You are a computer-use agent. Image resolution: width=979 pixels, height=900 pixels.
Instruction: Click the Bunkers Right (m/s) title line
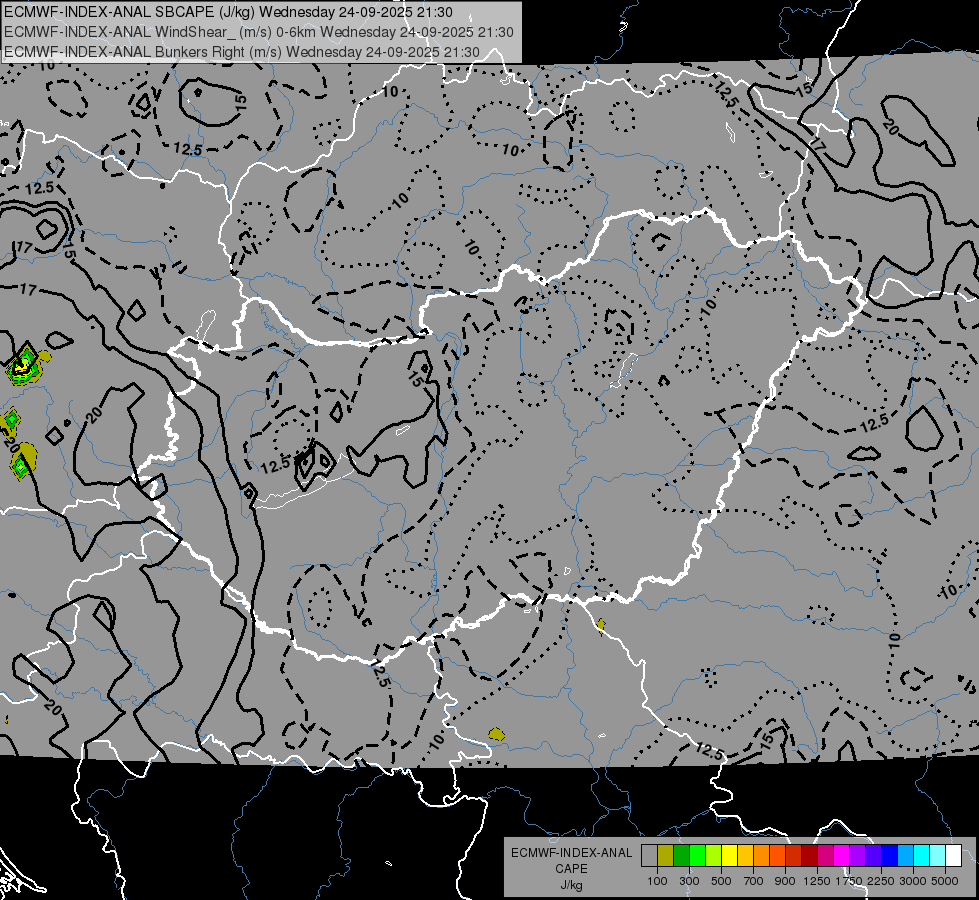[242, 52]
